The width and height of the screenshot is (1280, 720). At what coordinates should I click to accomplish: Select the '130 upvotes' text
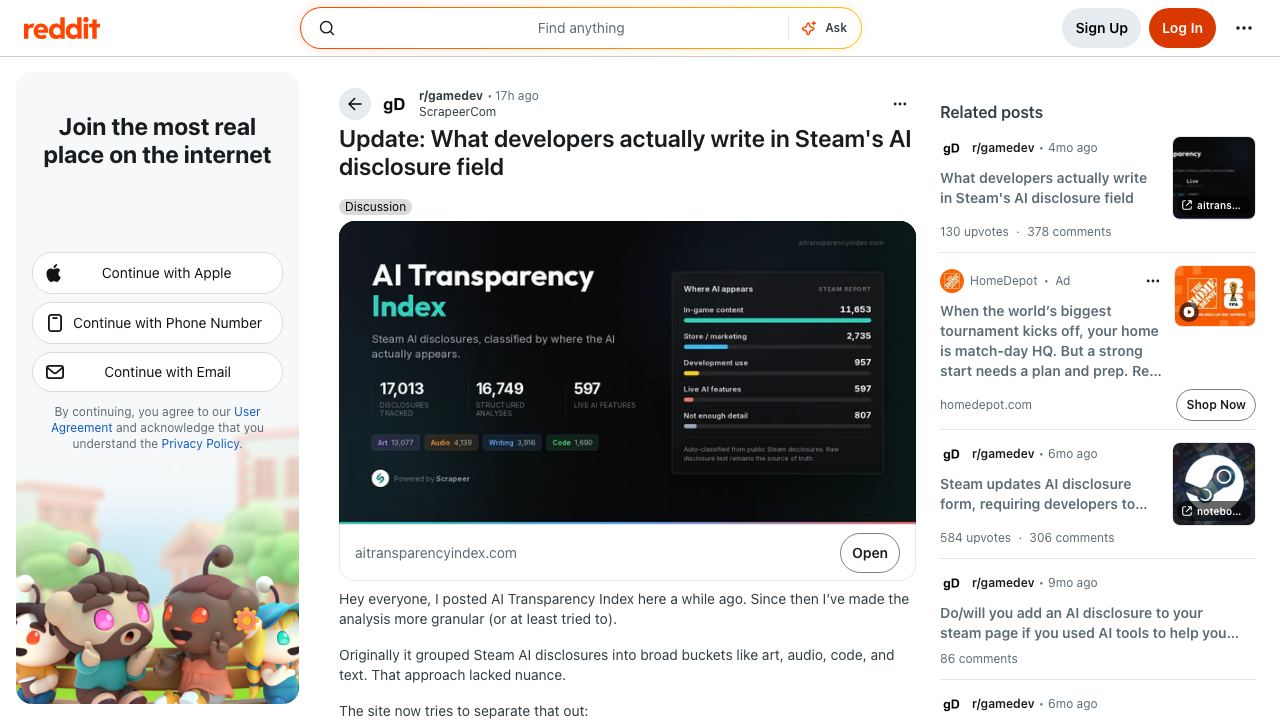(974, 232)
